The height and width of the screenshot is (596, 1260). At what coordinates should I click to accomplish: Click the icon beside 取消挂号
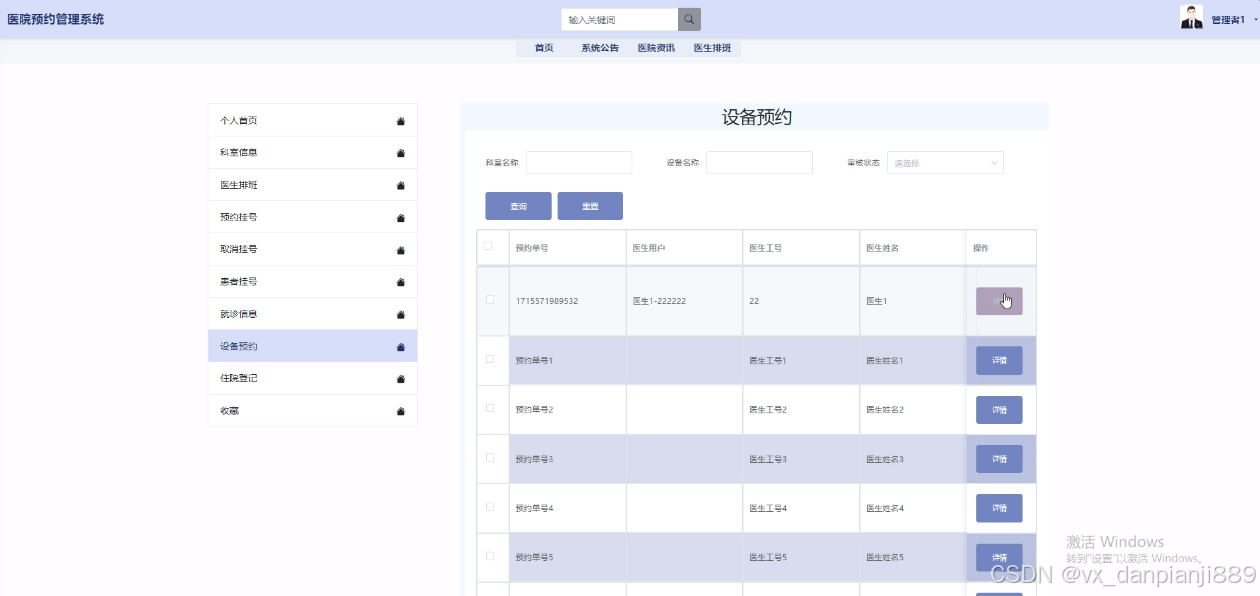401,250
